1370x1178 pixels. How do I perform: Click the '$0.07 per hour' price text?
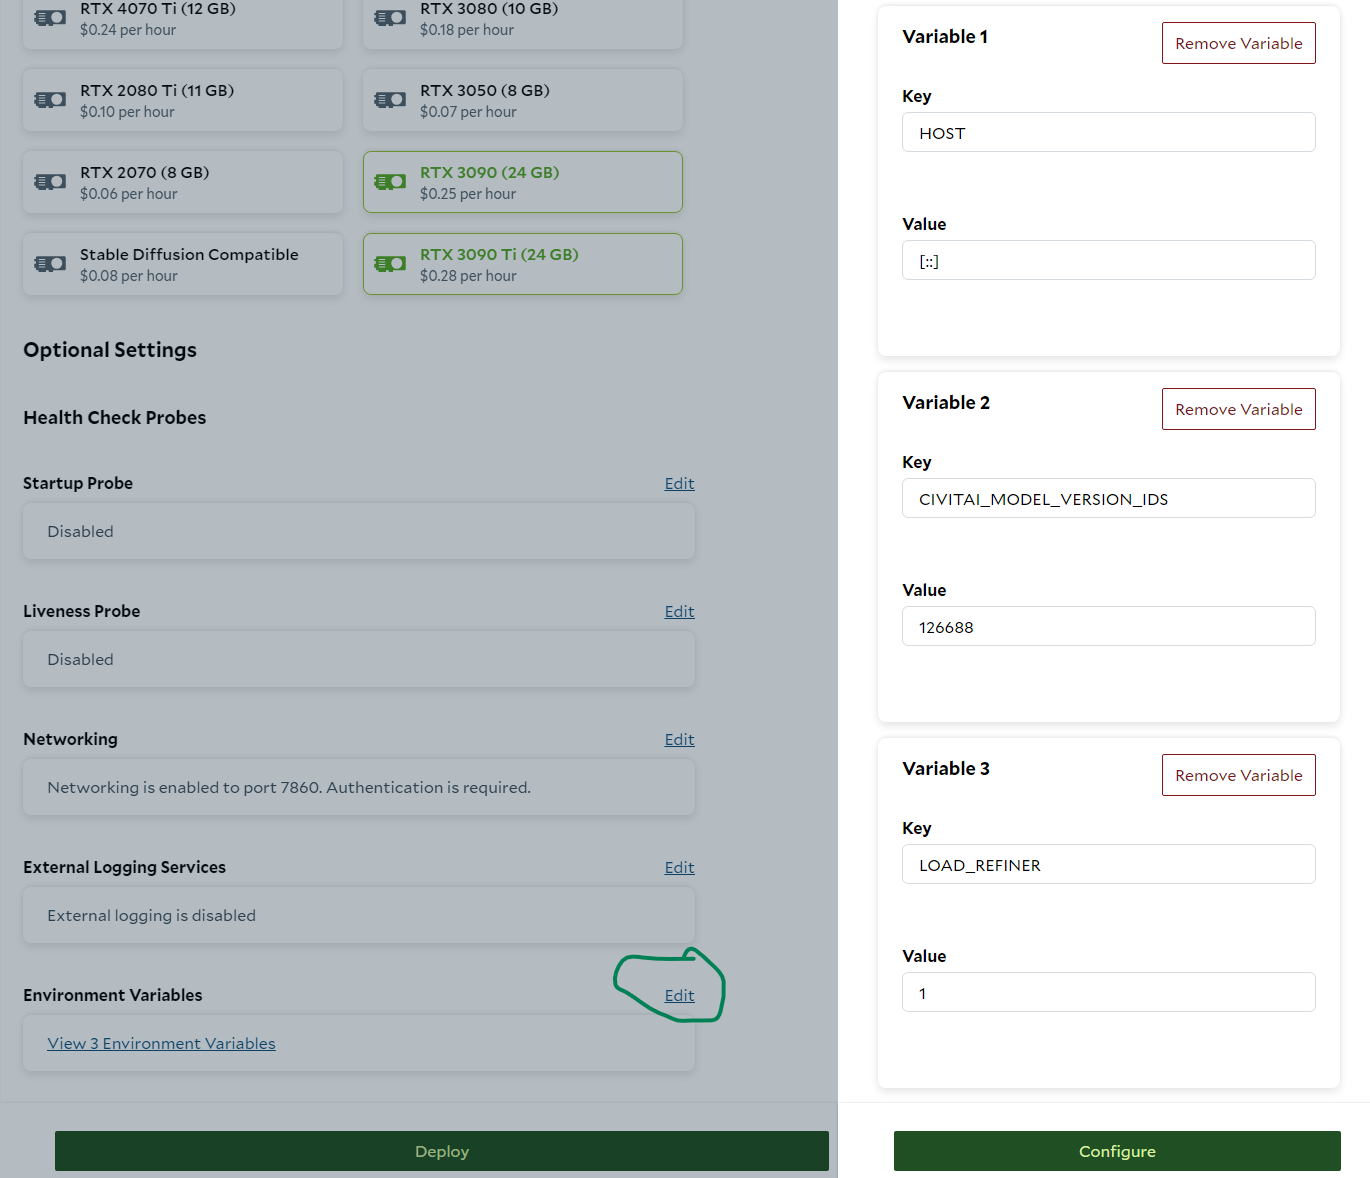(468, 112)
